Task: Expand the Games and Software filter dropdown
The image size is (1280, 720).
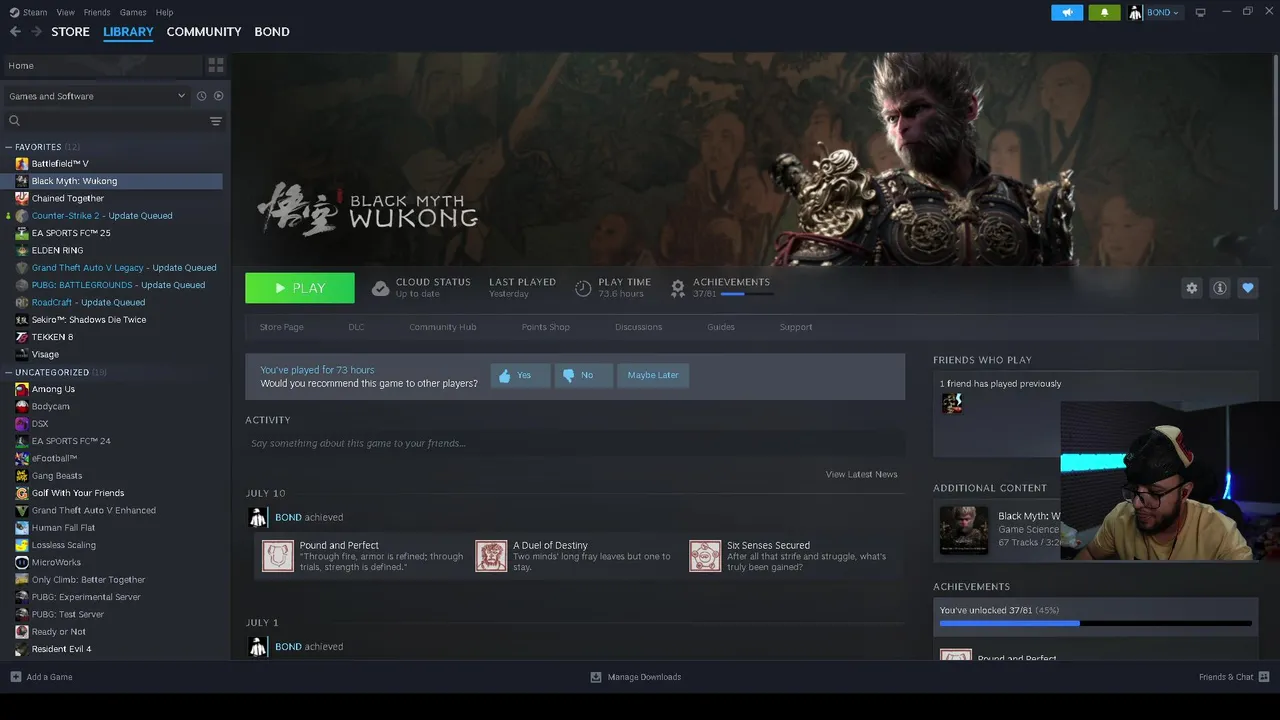Action: click(97, 96)
